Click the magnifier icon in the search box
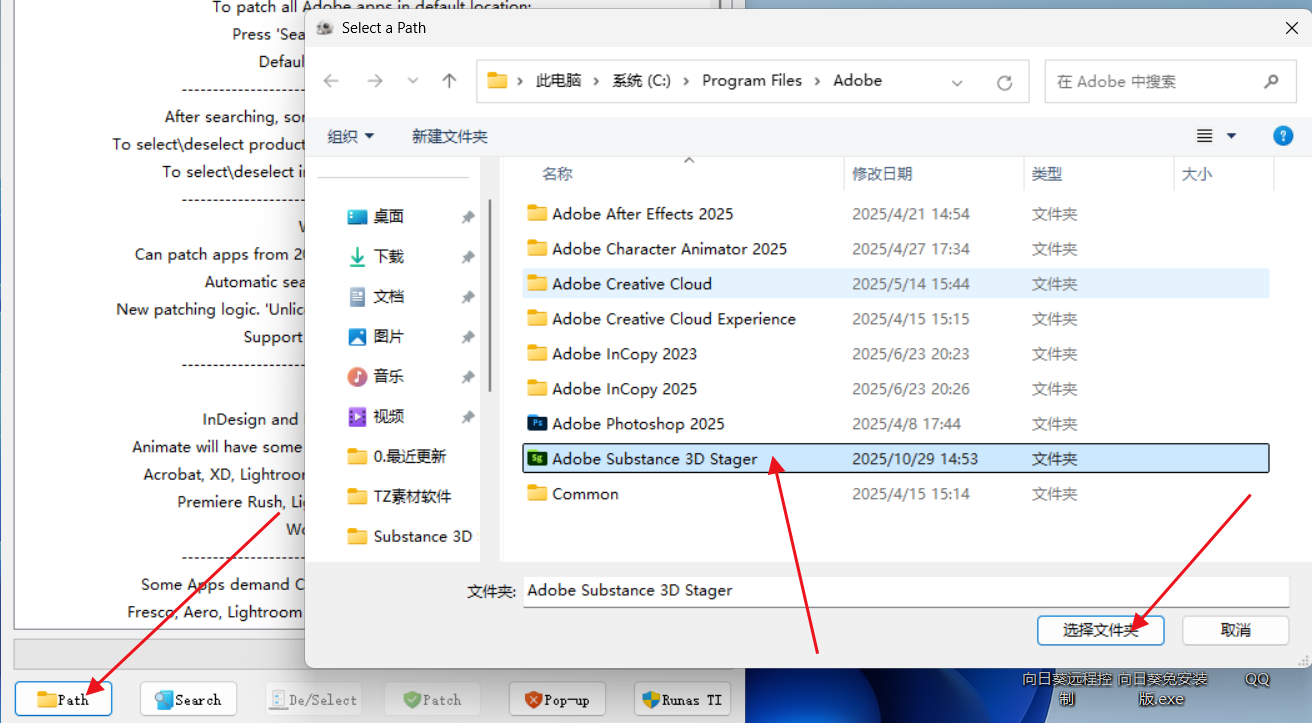Viewport: 1312px width, 723px height. tap(1272, 82)
